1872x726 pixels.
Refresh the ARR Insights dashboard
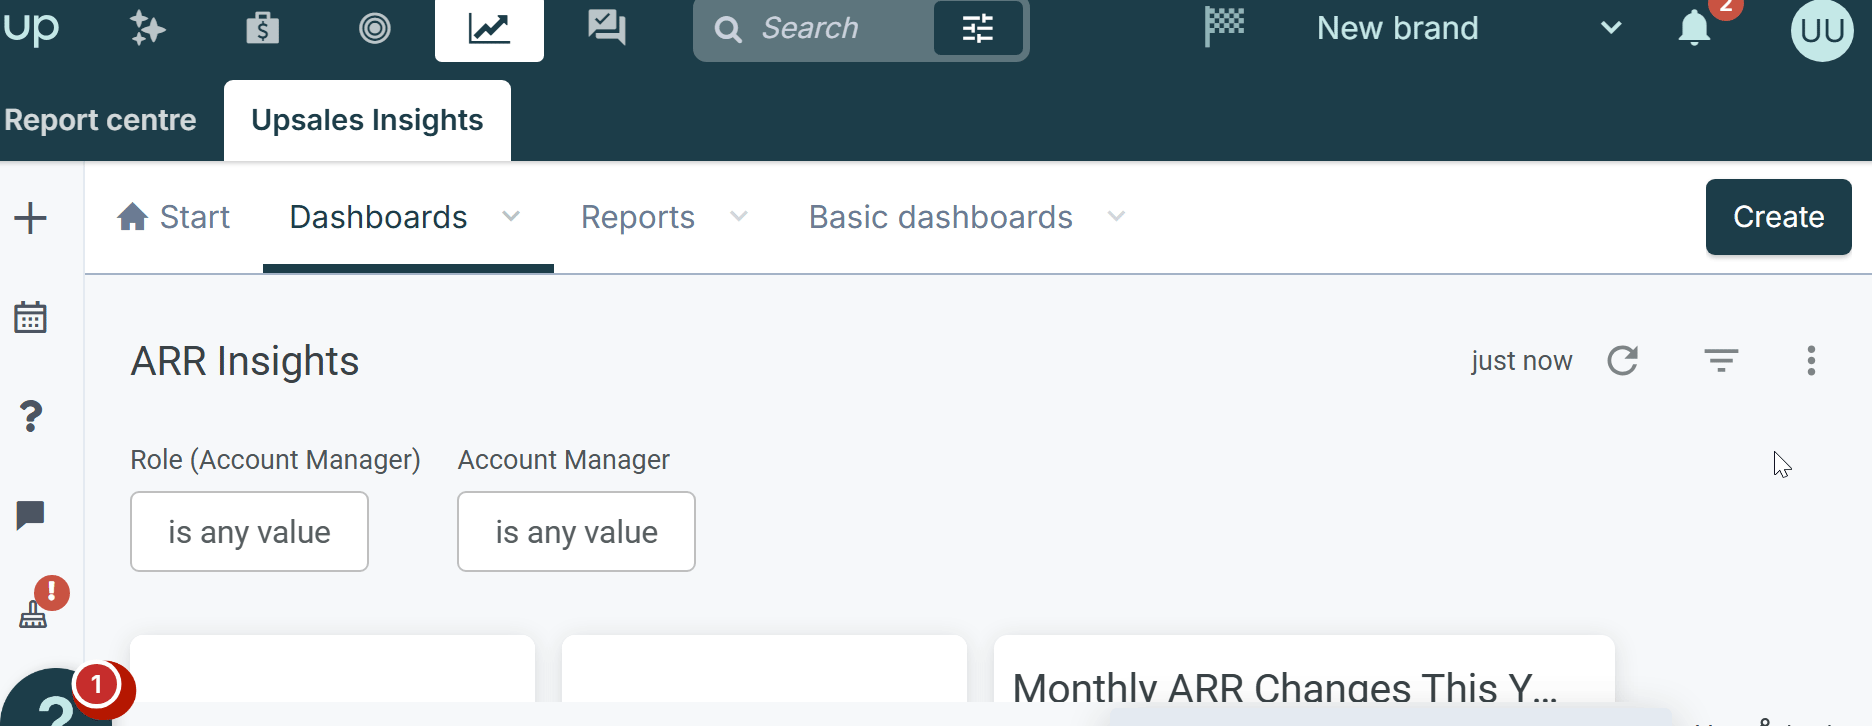pos(1622,360)
